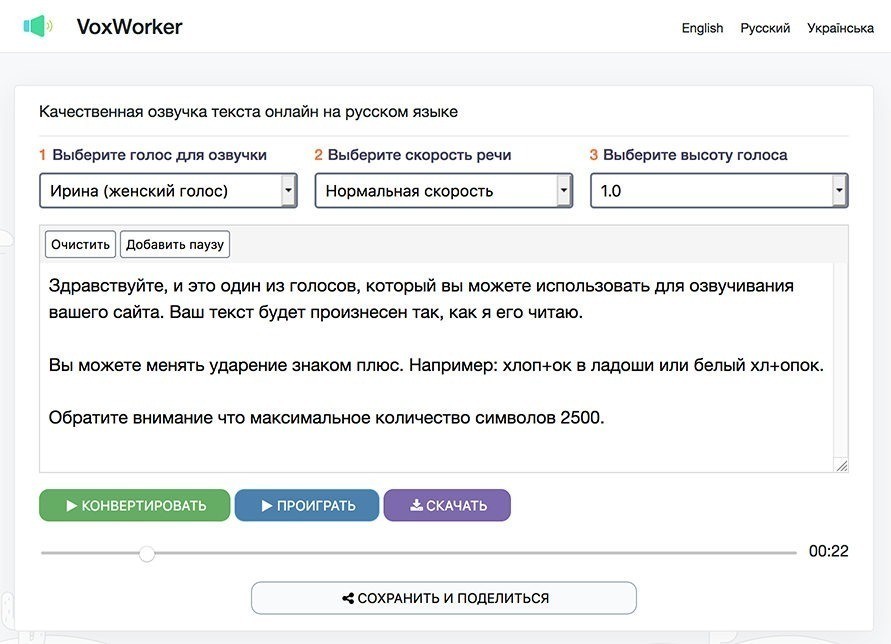The width and height of the screenshot is (891, 644).
Task: Click inside the text area for voicing
Action: [x=436, y=367]
